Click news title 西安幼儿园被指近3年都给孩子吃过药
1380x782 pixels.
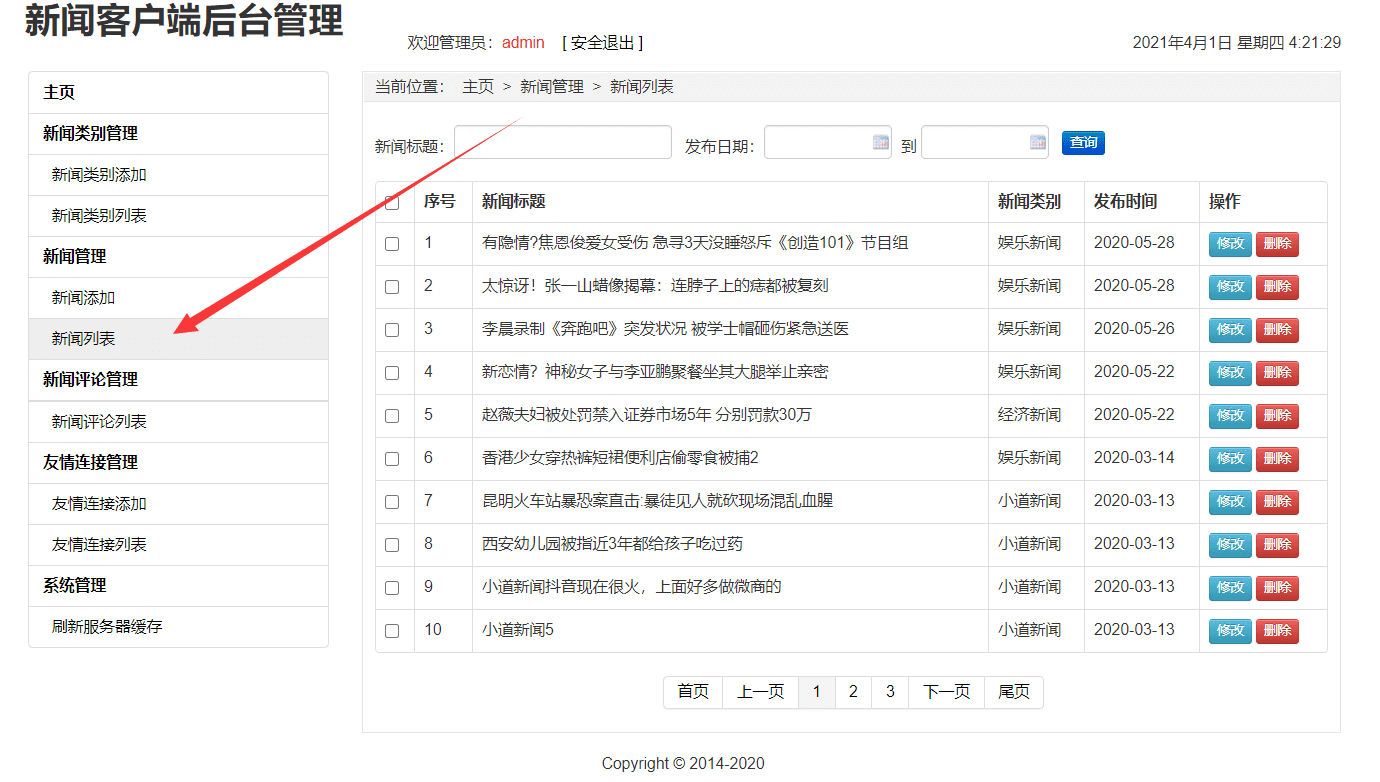(612, 544)
